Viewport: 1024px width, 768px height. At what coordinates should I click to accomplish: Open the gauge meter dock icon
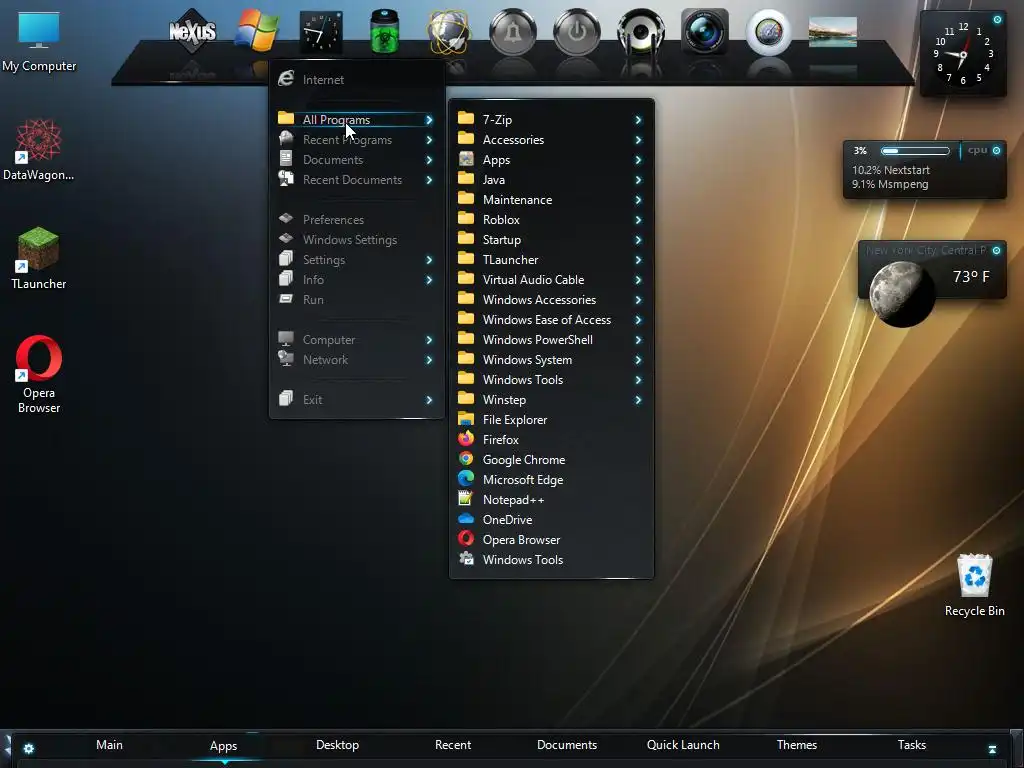coord(769,31)
